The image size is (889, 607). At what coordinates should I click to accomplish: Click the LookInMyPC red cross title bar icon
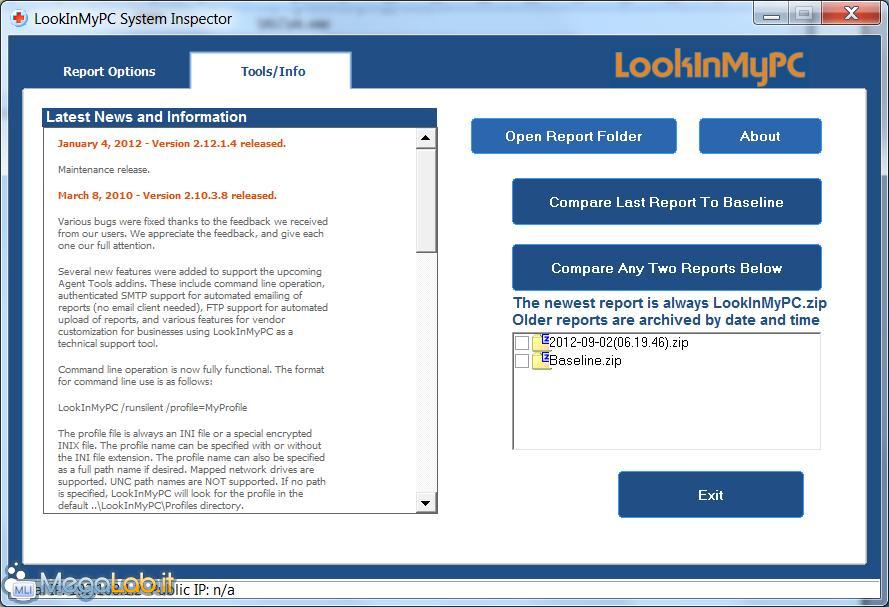18,18
